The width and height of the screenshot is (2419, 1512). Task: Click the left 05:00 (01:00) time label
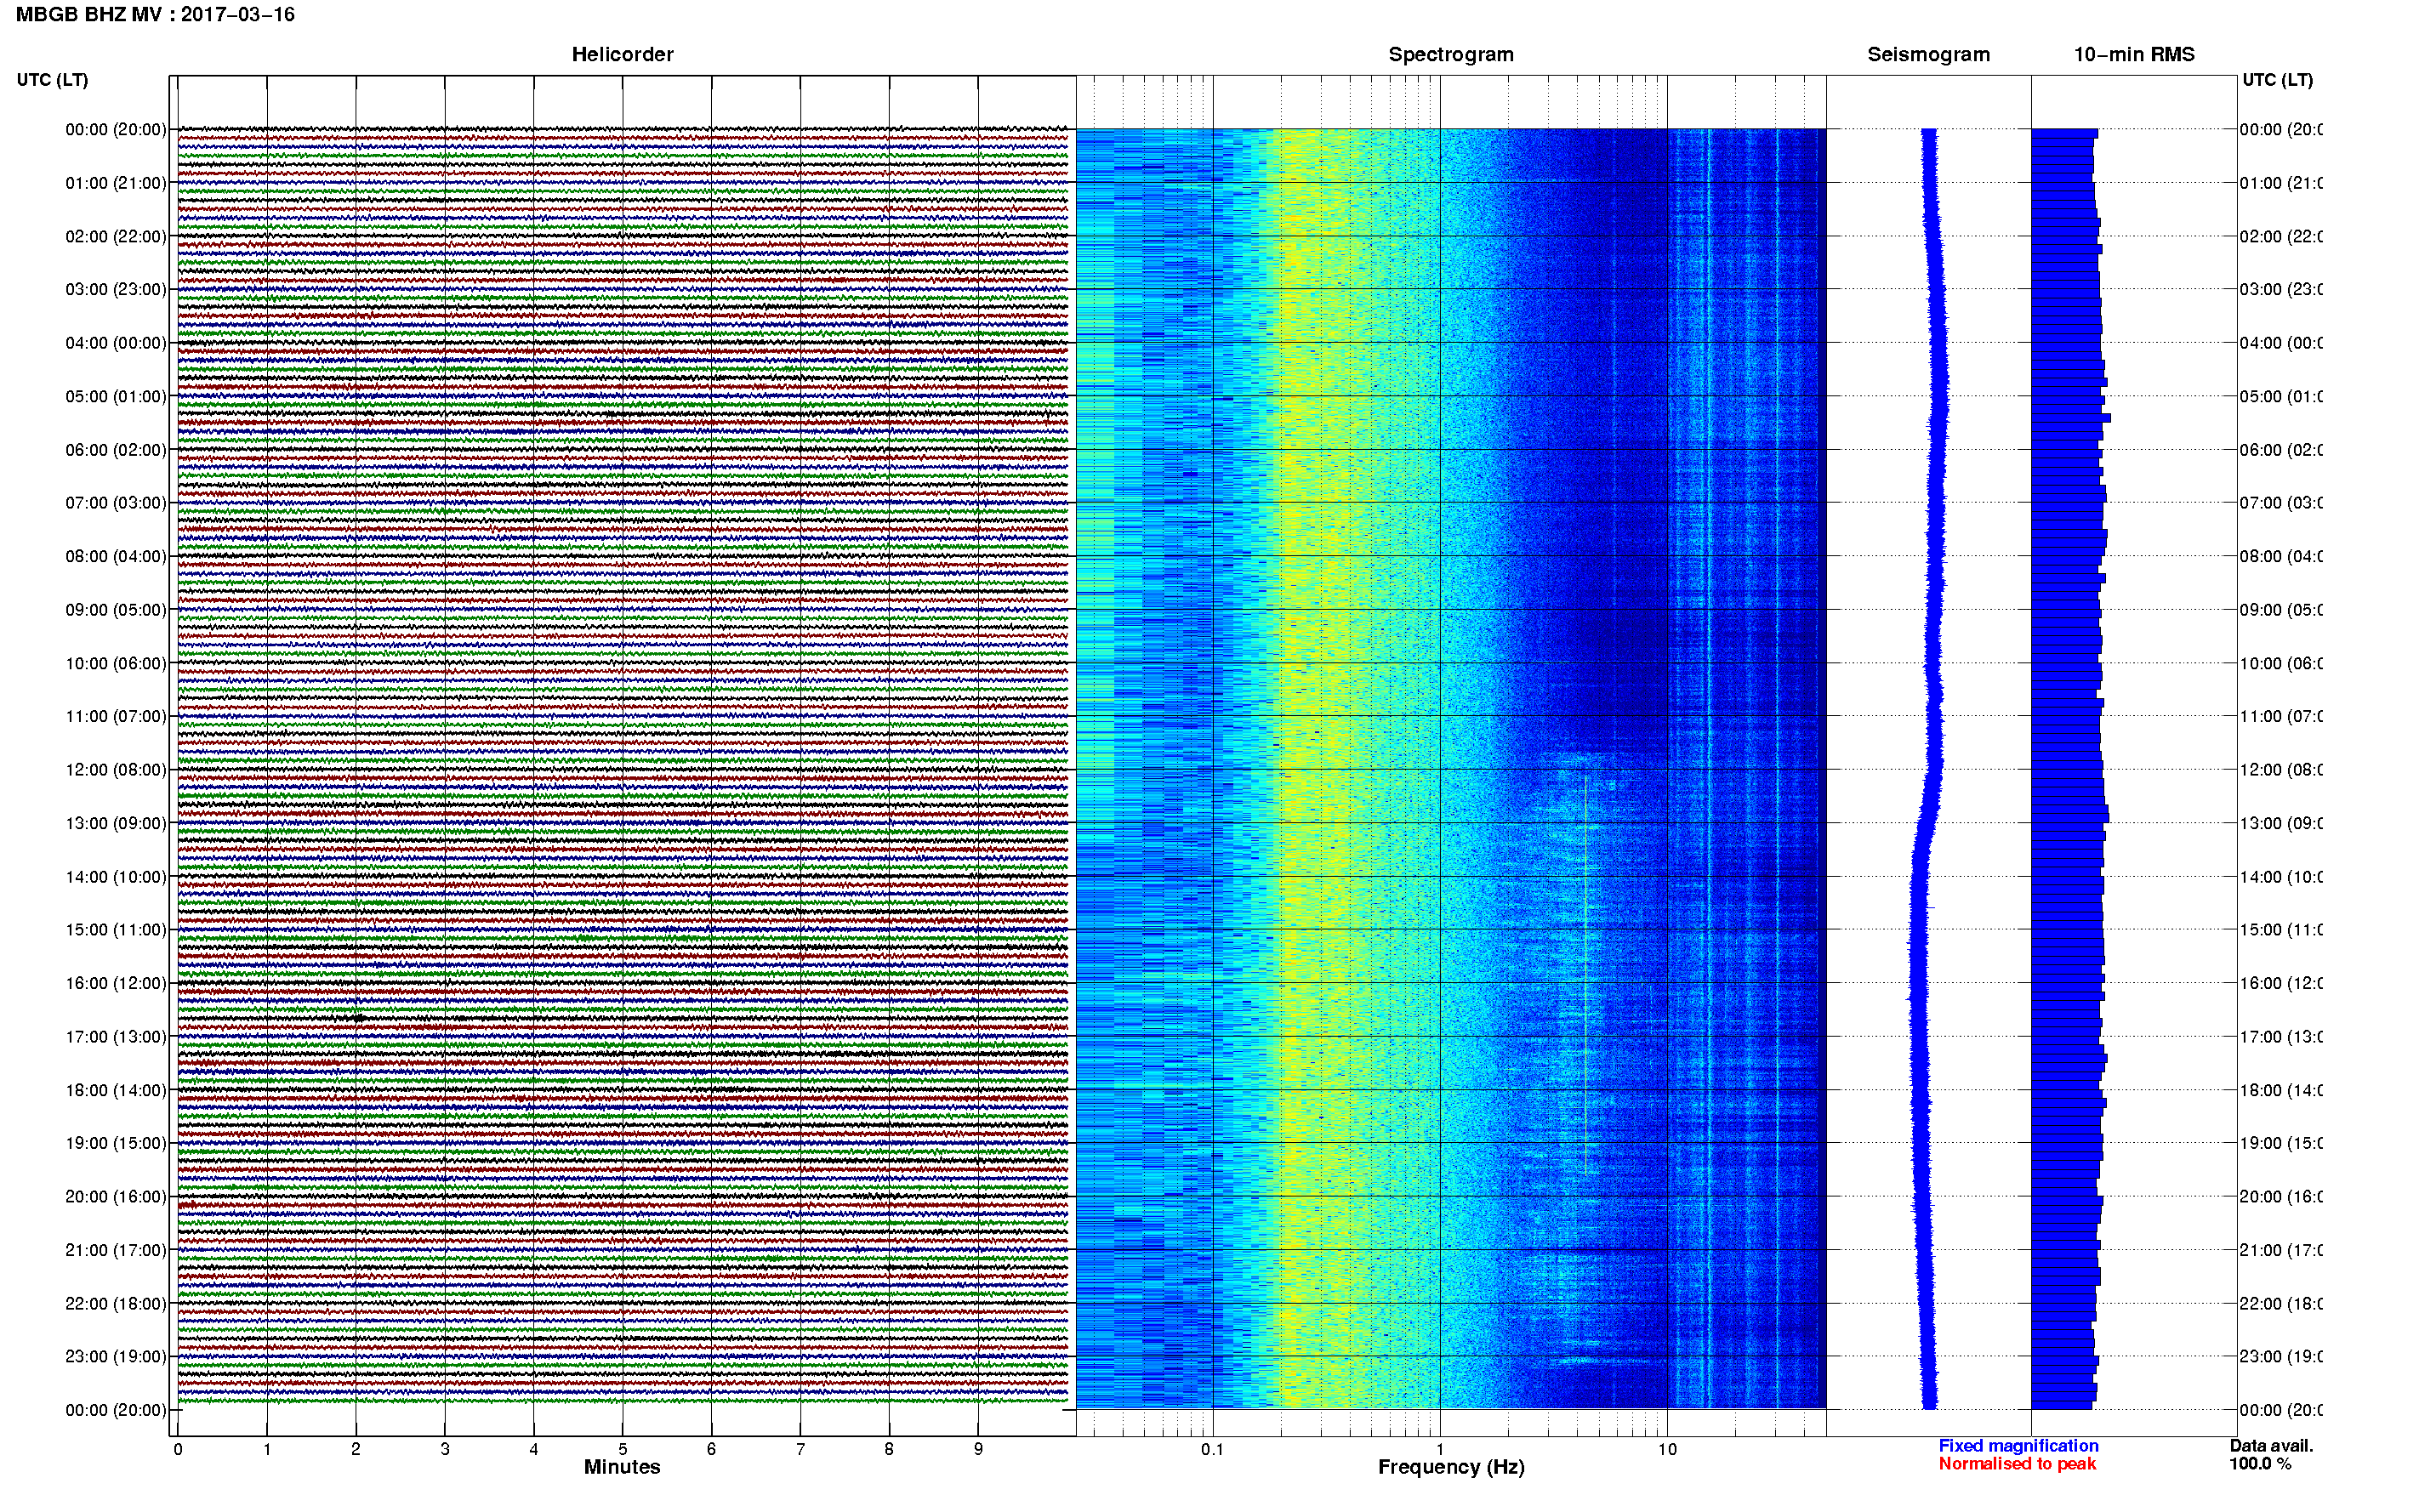[x=116, y=396]
